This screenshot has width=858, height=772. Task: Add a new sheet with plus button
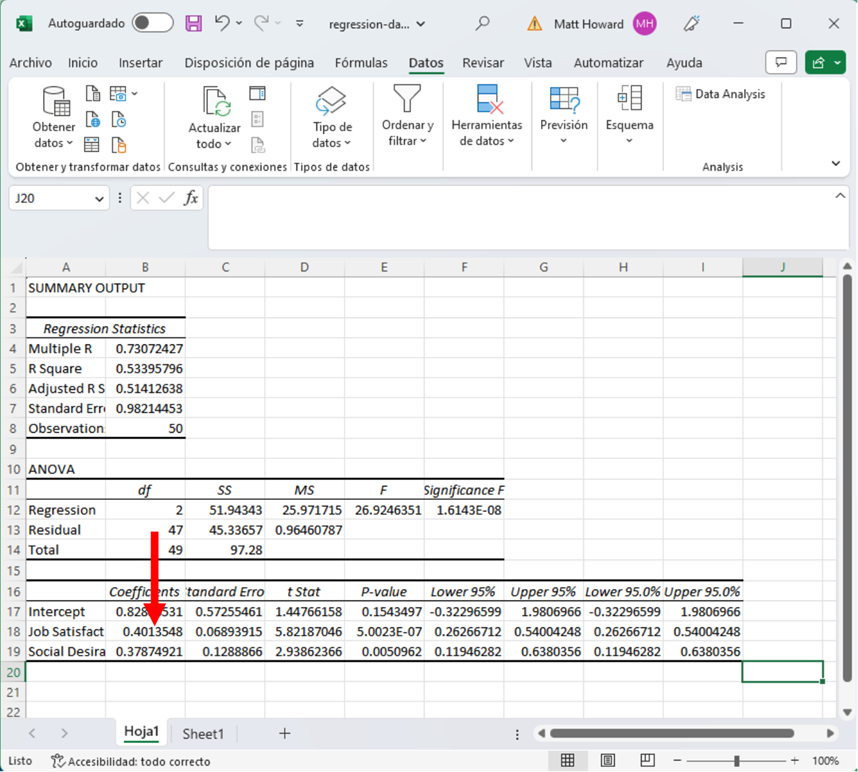[x=285, y=734]
